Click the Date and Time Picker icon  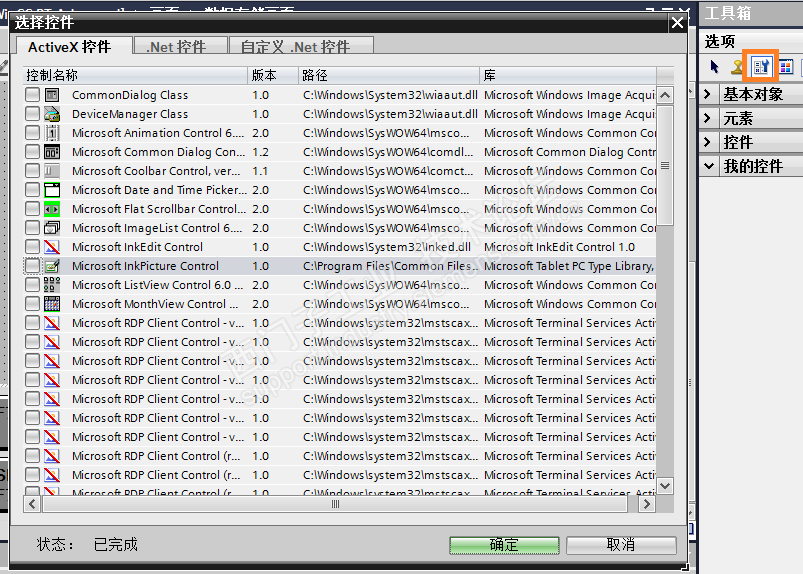tap(52, 190)
